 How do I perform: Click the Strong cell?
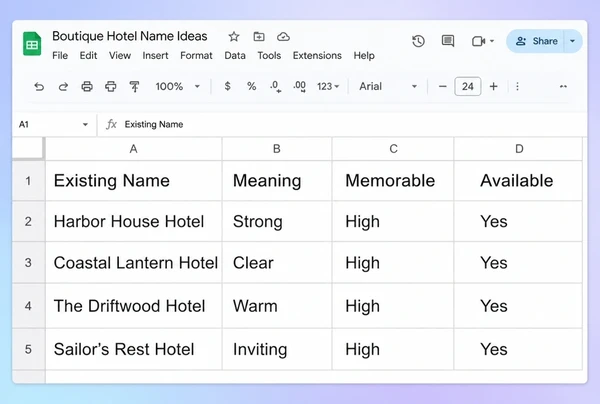[277, 222]
